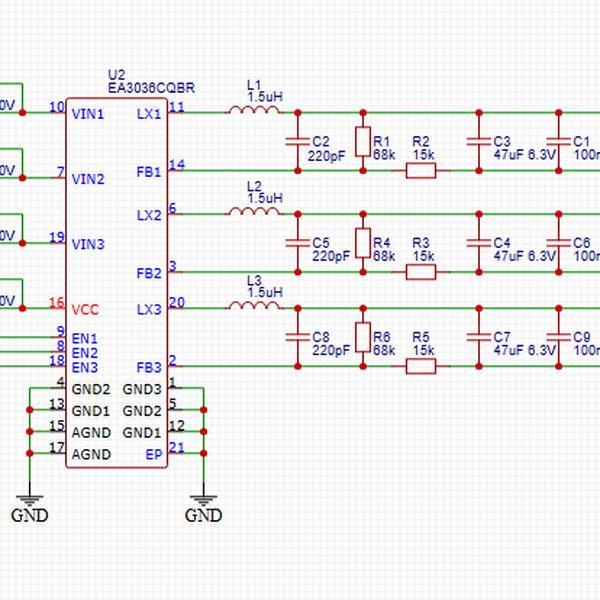Click the 1.5uH value under L3
The width and height of the screenshot is (600, 600).
click(x=265, y=292)
